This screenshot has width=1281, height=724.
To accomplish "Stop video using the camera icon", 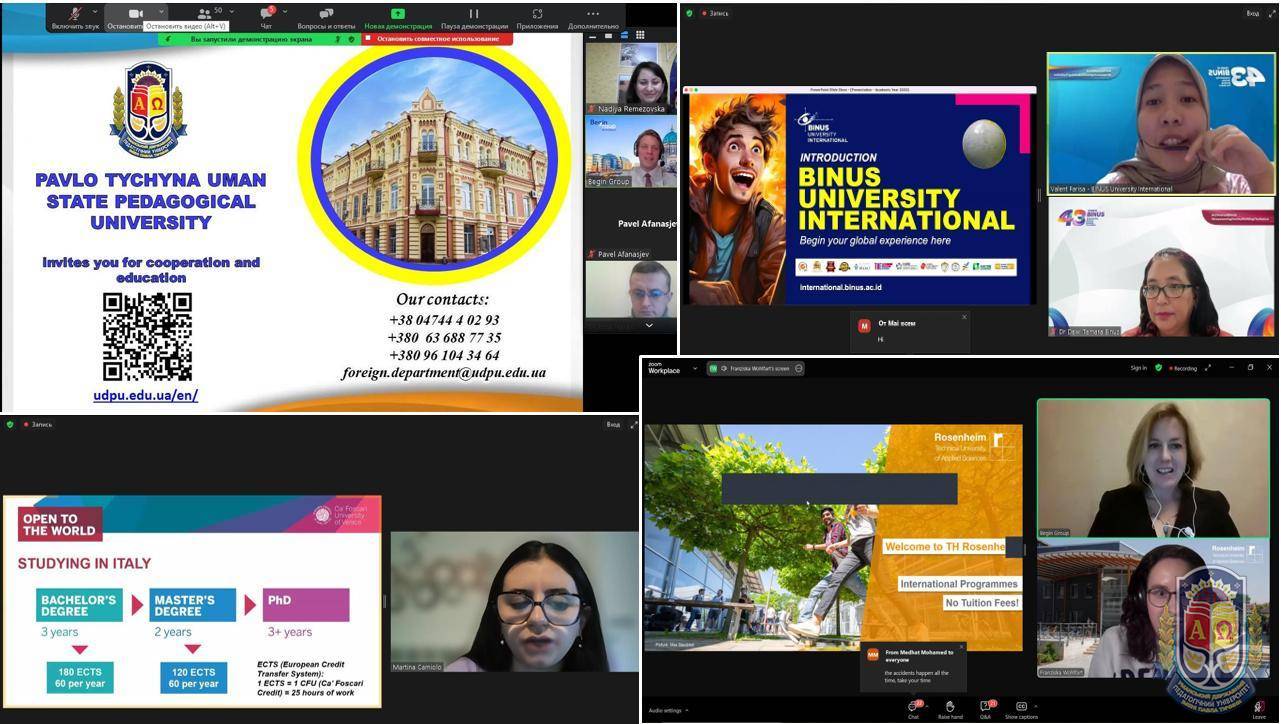I will click(135, 14).
